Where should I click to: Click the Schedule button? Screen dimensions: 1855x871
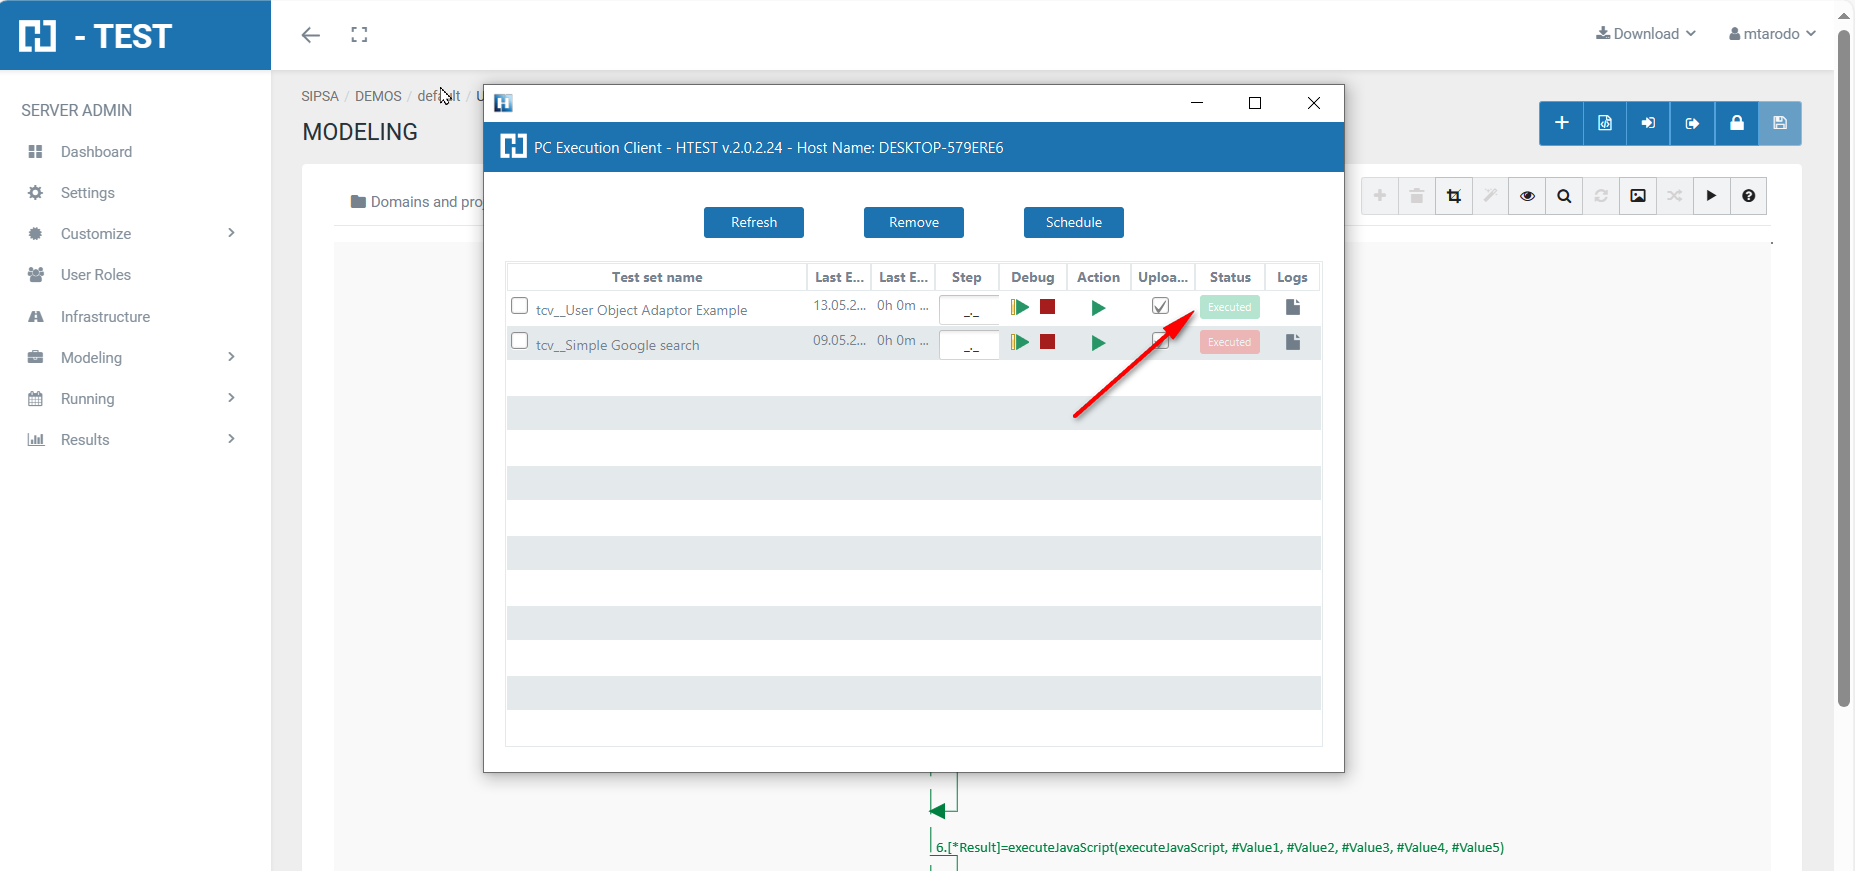pyautogui.click(x=1073, y=222)
